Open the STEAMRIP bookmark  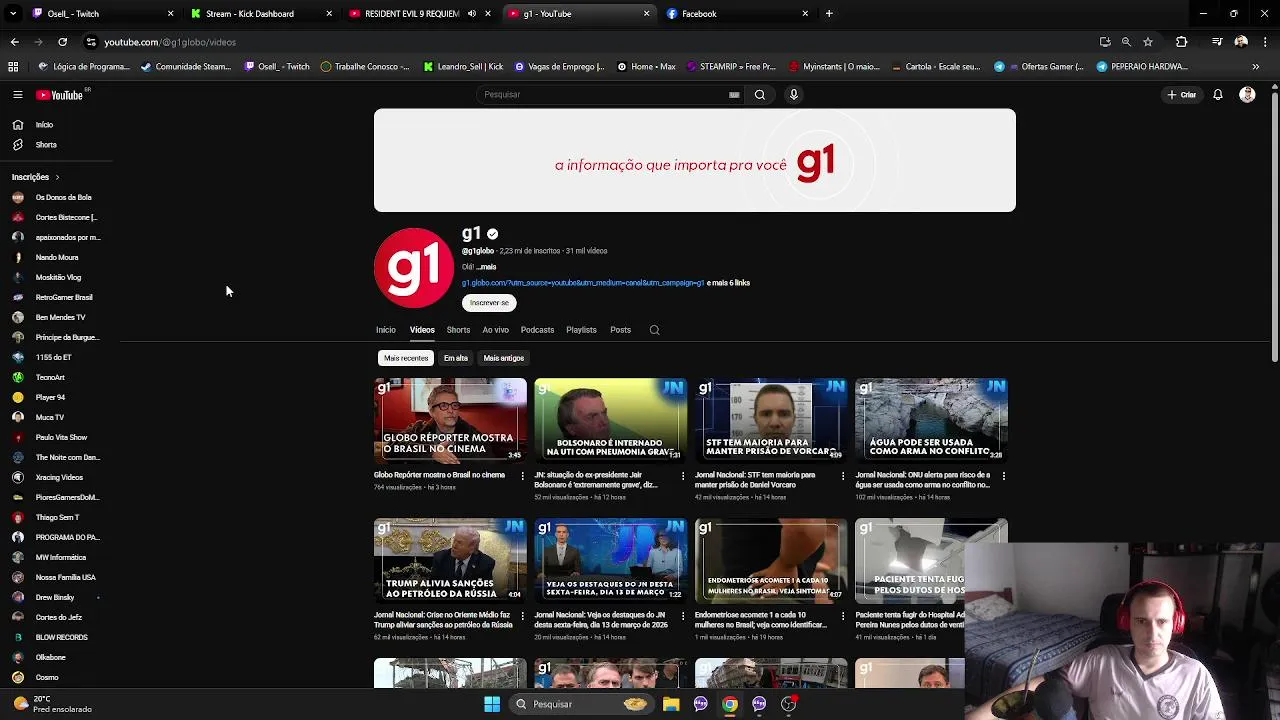click(x=731, y=67)
